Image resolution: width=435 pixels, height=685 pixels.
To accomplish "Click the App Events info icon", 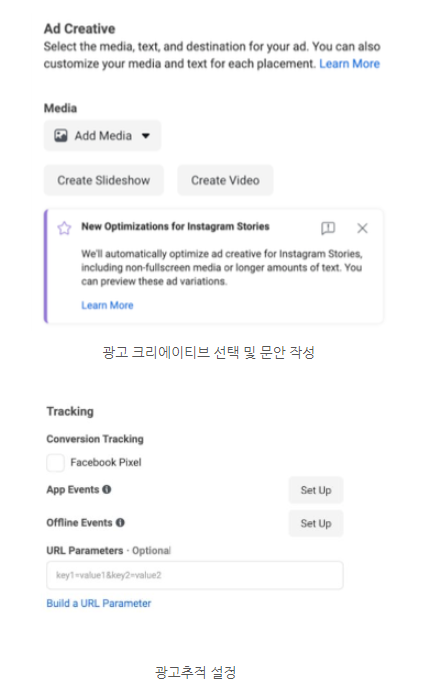I will [107, 489].
